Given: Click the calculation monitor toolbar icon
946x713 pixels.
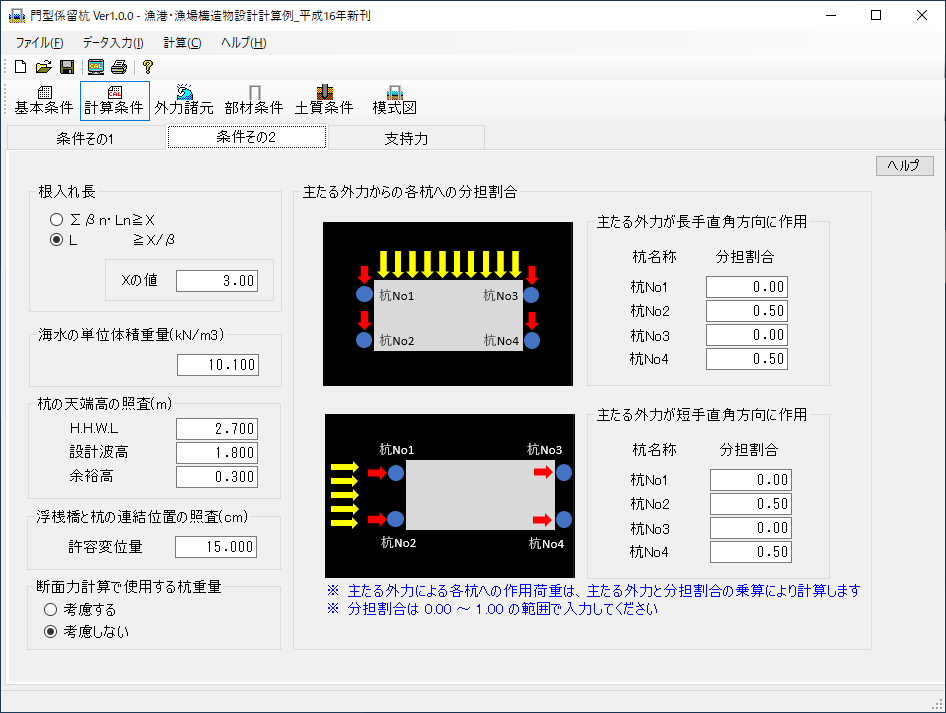Looking at the screenshot, I should [95, 66].
